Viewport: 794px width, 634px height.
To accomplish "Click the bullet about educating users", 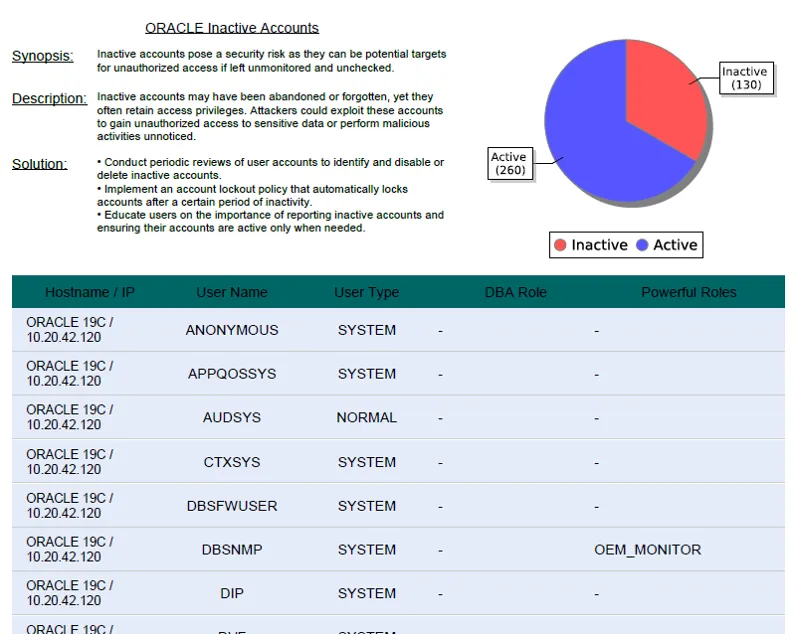I will pos(270,221).
